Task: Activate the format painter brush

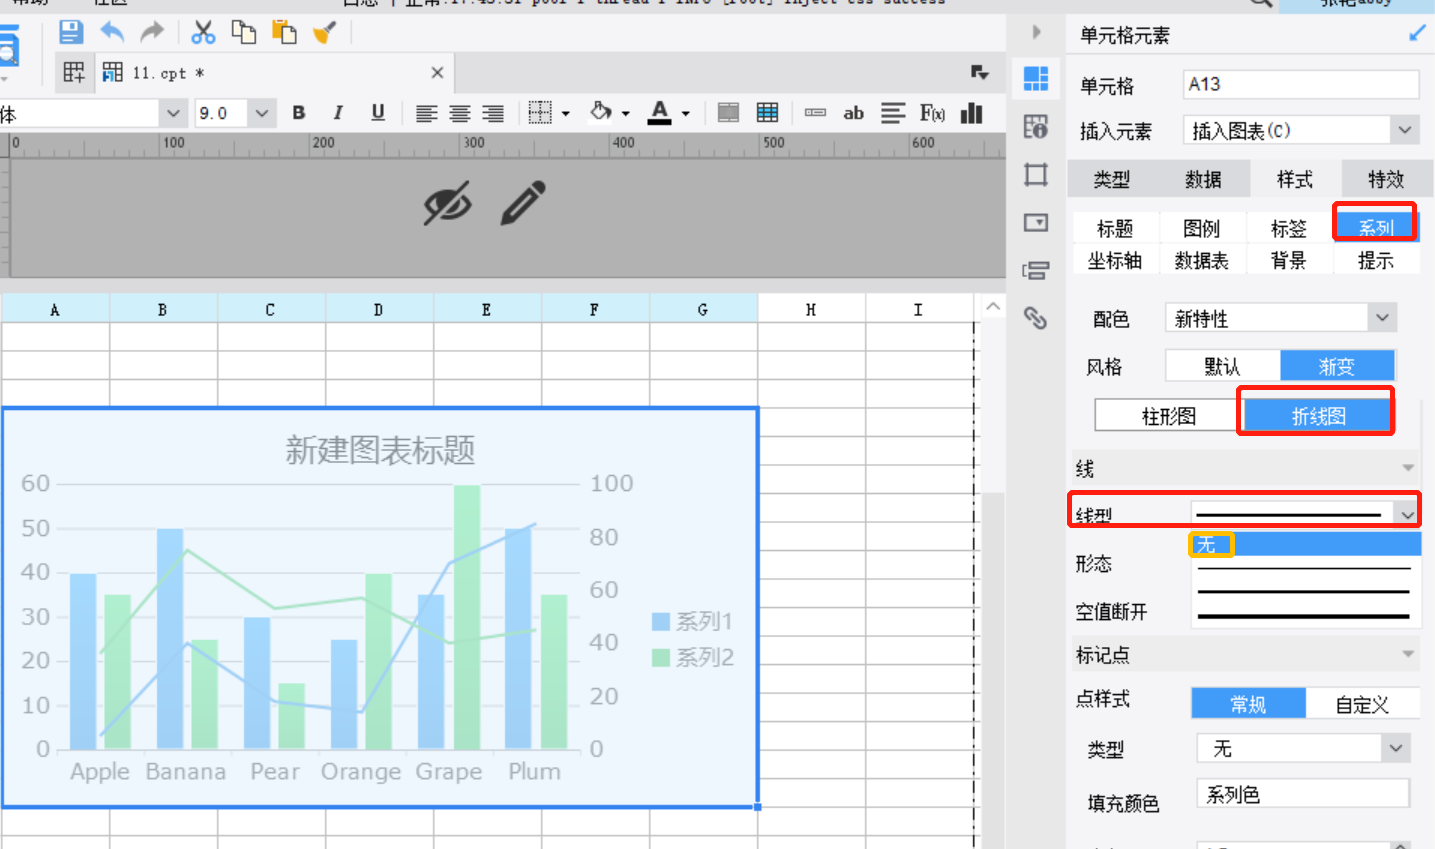Action: pyautogui.click(x=325, y=32)
